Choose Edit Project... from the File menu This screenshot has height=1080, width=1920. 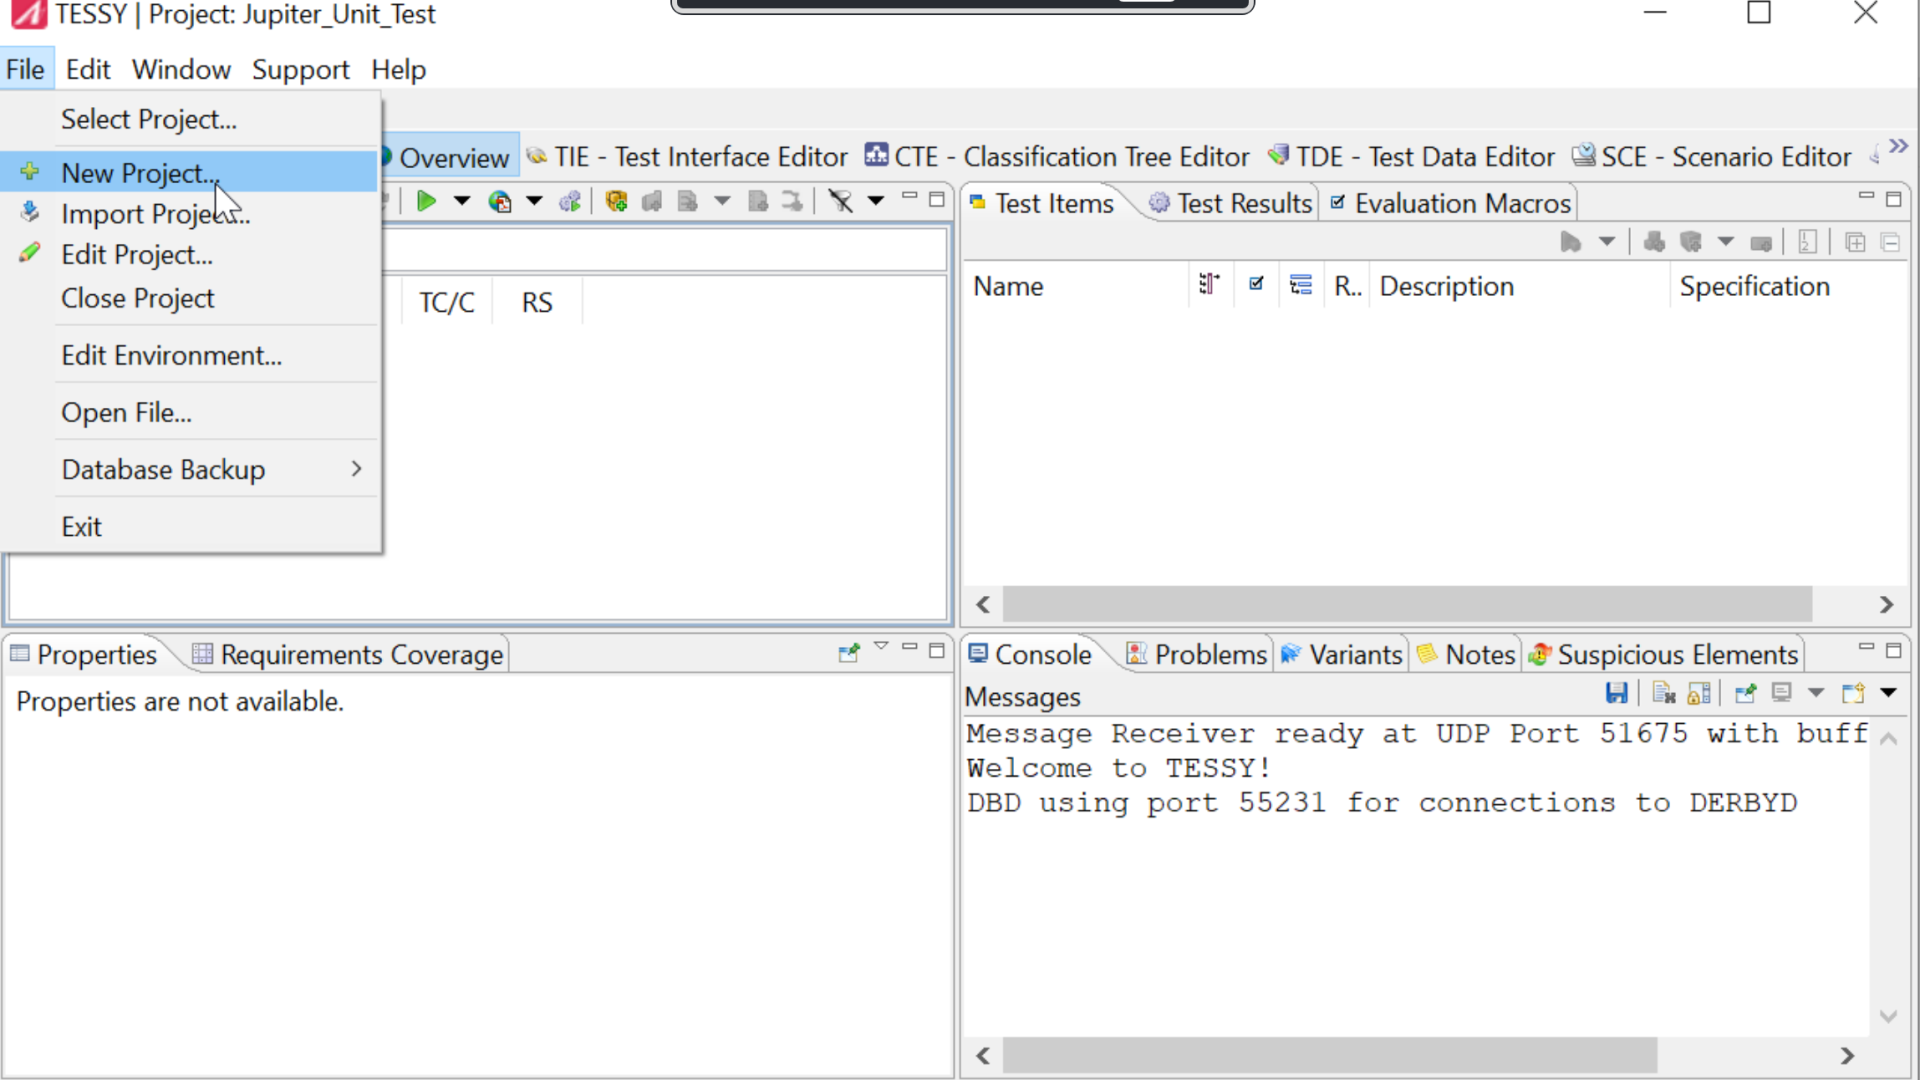pos(190,255)
